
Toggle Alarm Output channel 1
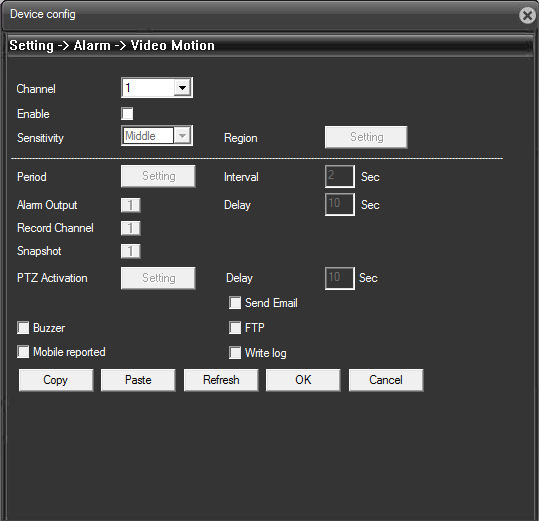coord(131,205)
